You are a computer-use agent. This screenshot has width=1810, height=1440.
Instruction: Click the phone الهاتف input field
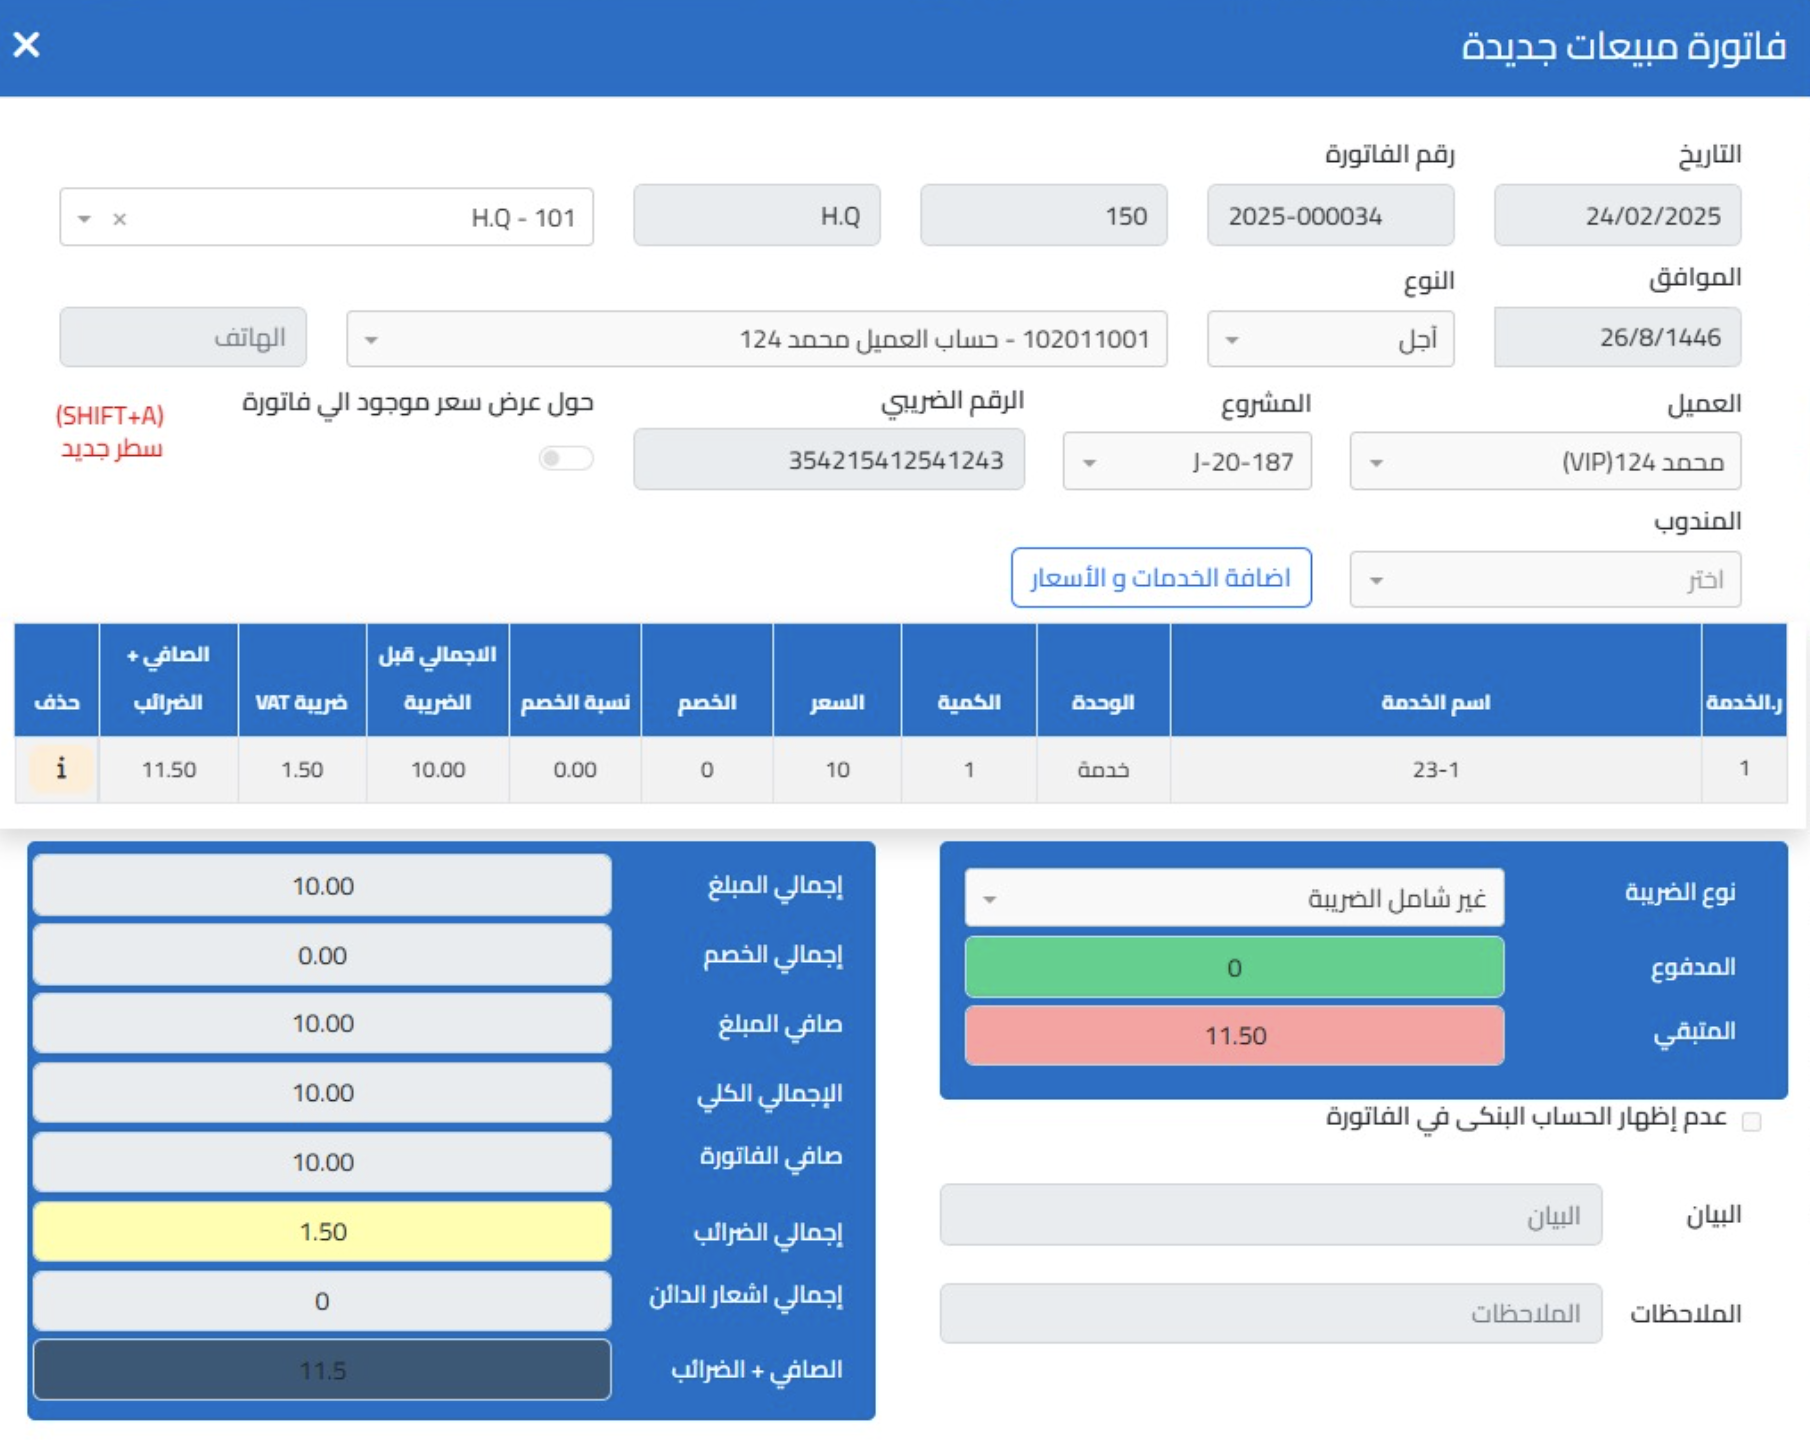tap(183, 338)
